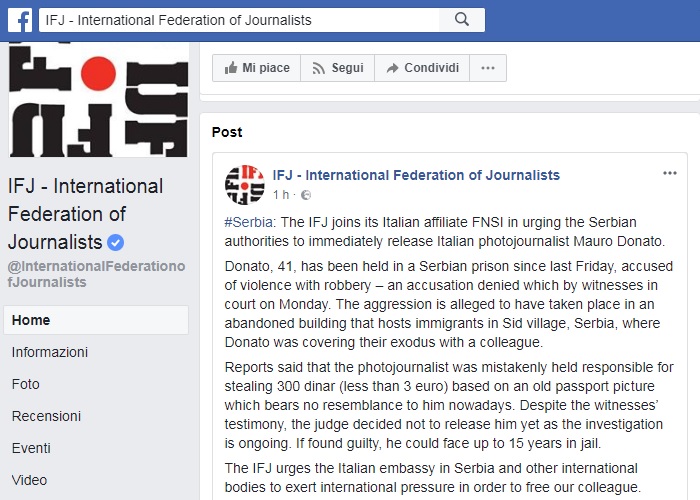Click the IFJ page title in sidebar
Screen dimensions: 700x500
85,214
